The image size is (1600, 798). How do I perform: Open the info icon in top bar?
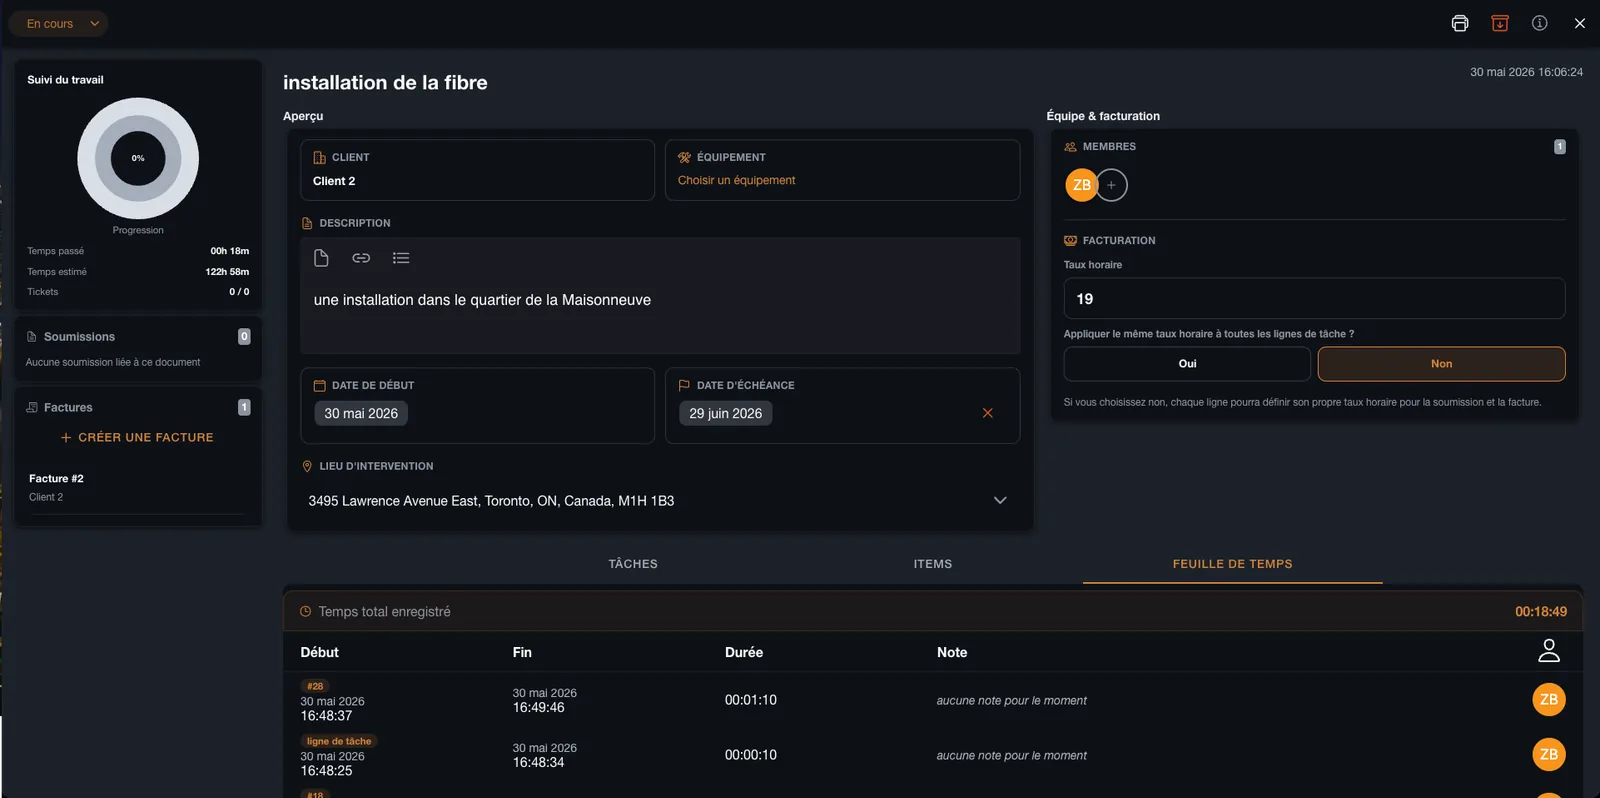click(x=1540, y=23)
